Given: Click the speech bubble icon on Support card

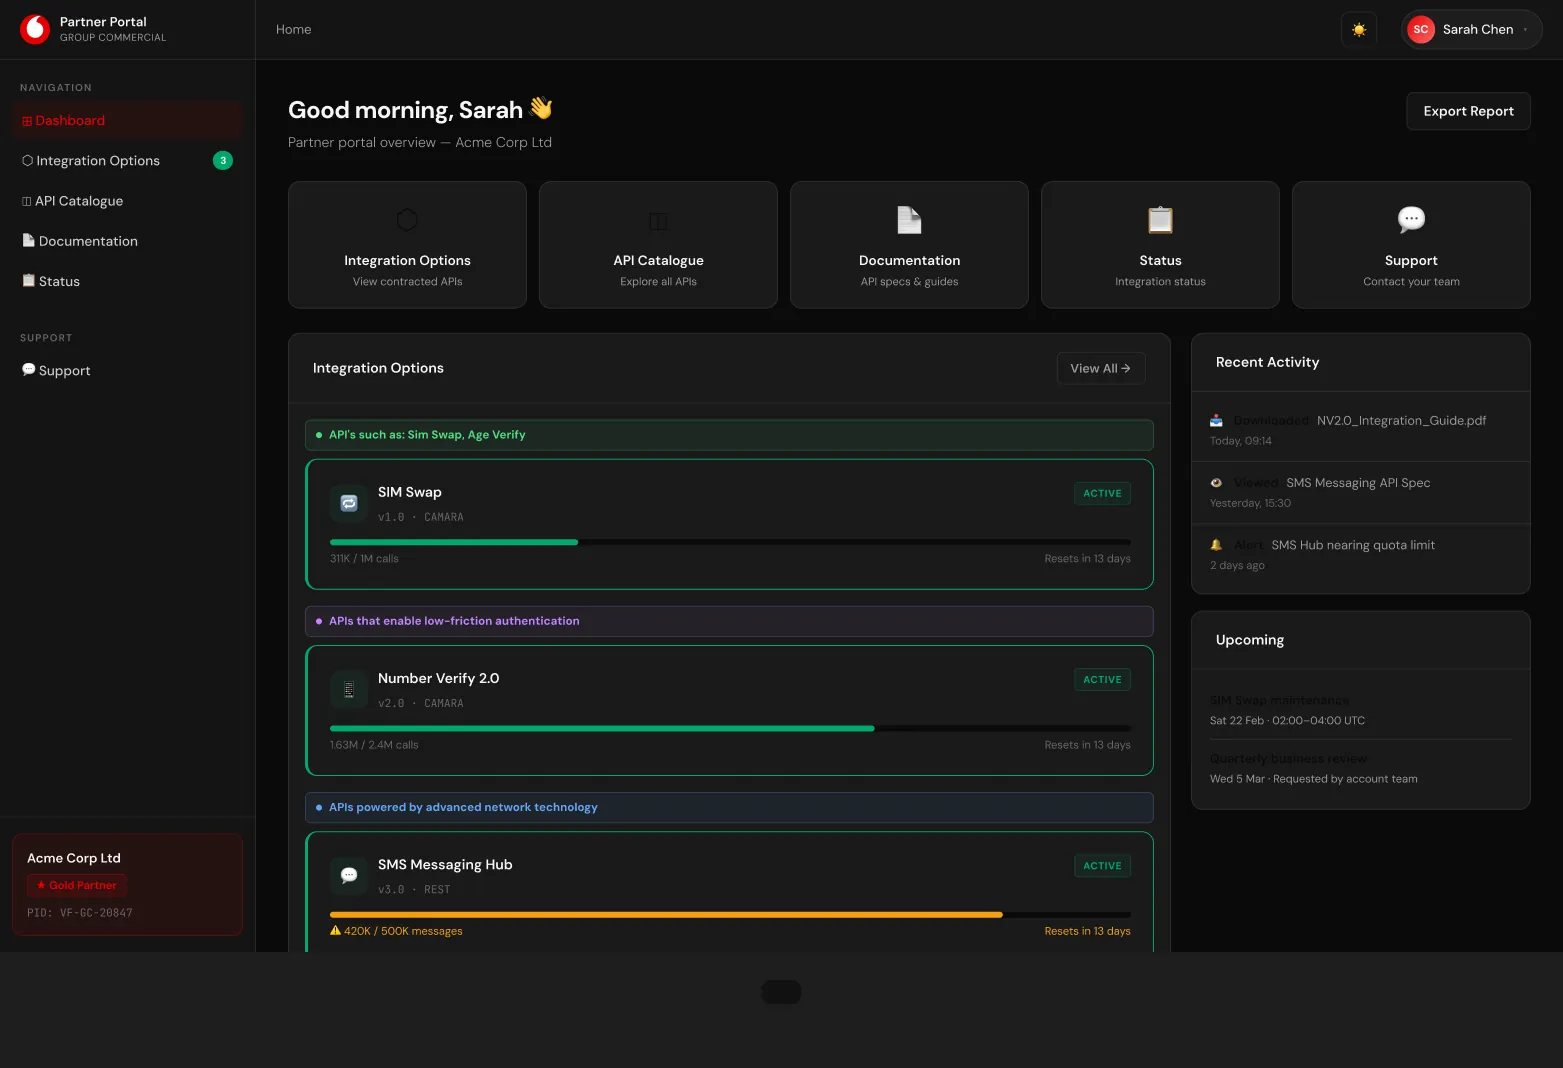Looking at the screenshot, I should [1411, 219].
